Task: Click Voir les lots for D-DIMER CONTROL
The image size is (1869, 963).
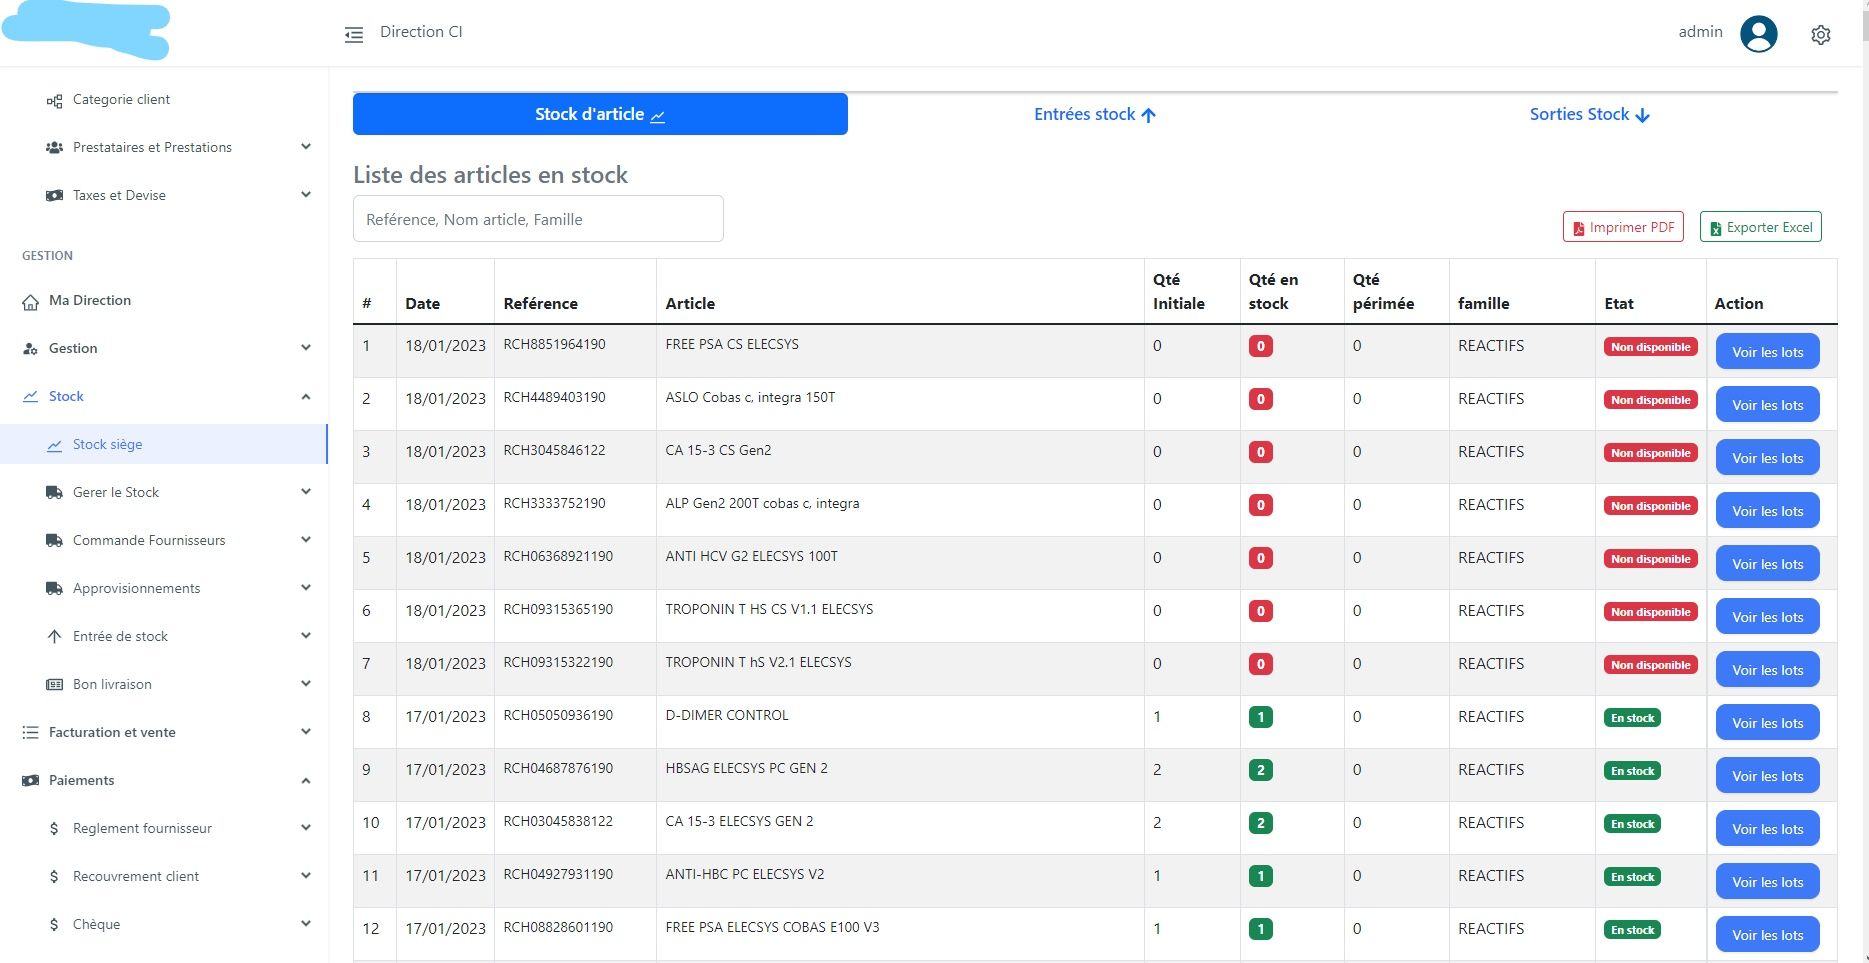Action: pyautogui.click(x=1767, y=723)
